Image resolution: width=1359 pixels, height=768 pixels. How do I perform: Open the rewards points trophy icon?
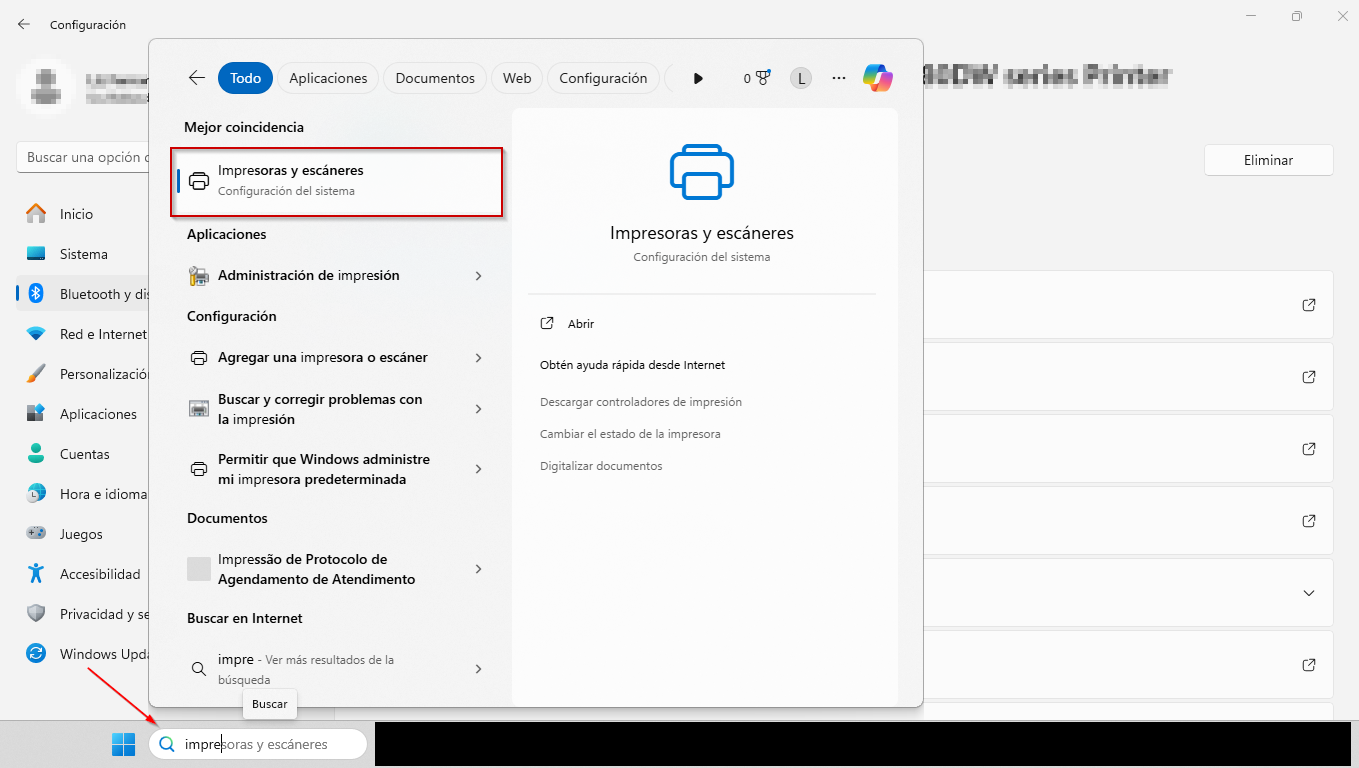pyautogui.click(x=763, y=78)
